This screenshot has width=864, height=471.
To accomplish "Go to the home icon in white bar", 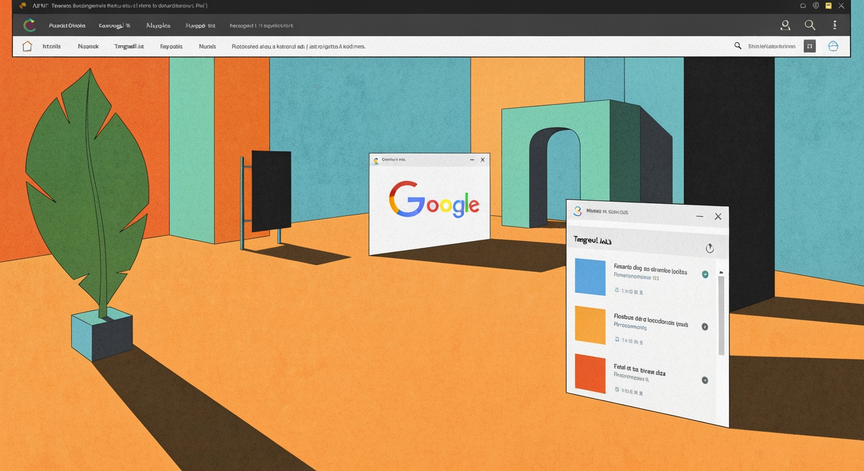I will point(27,46).
